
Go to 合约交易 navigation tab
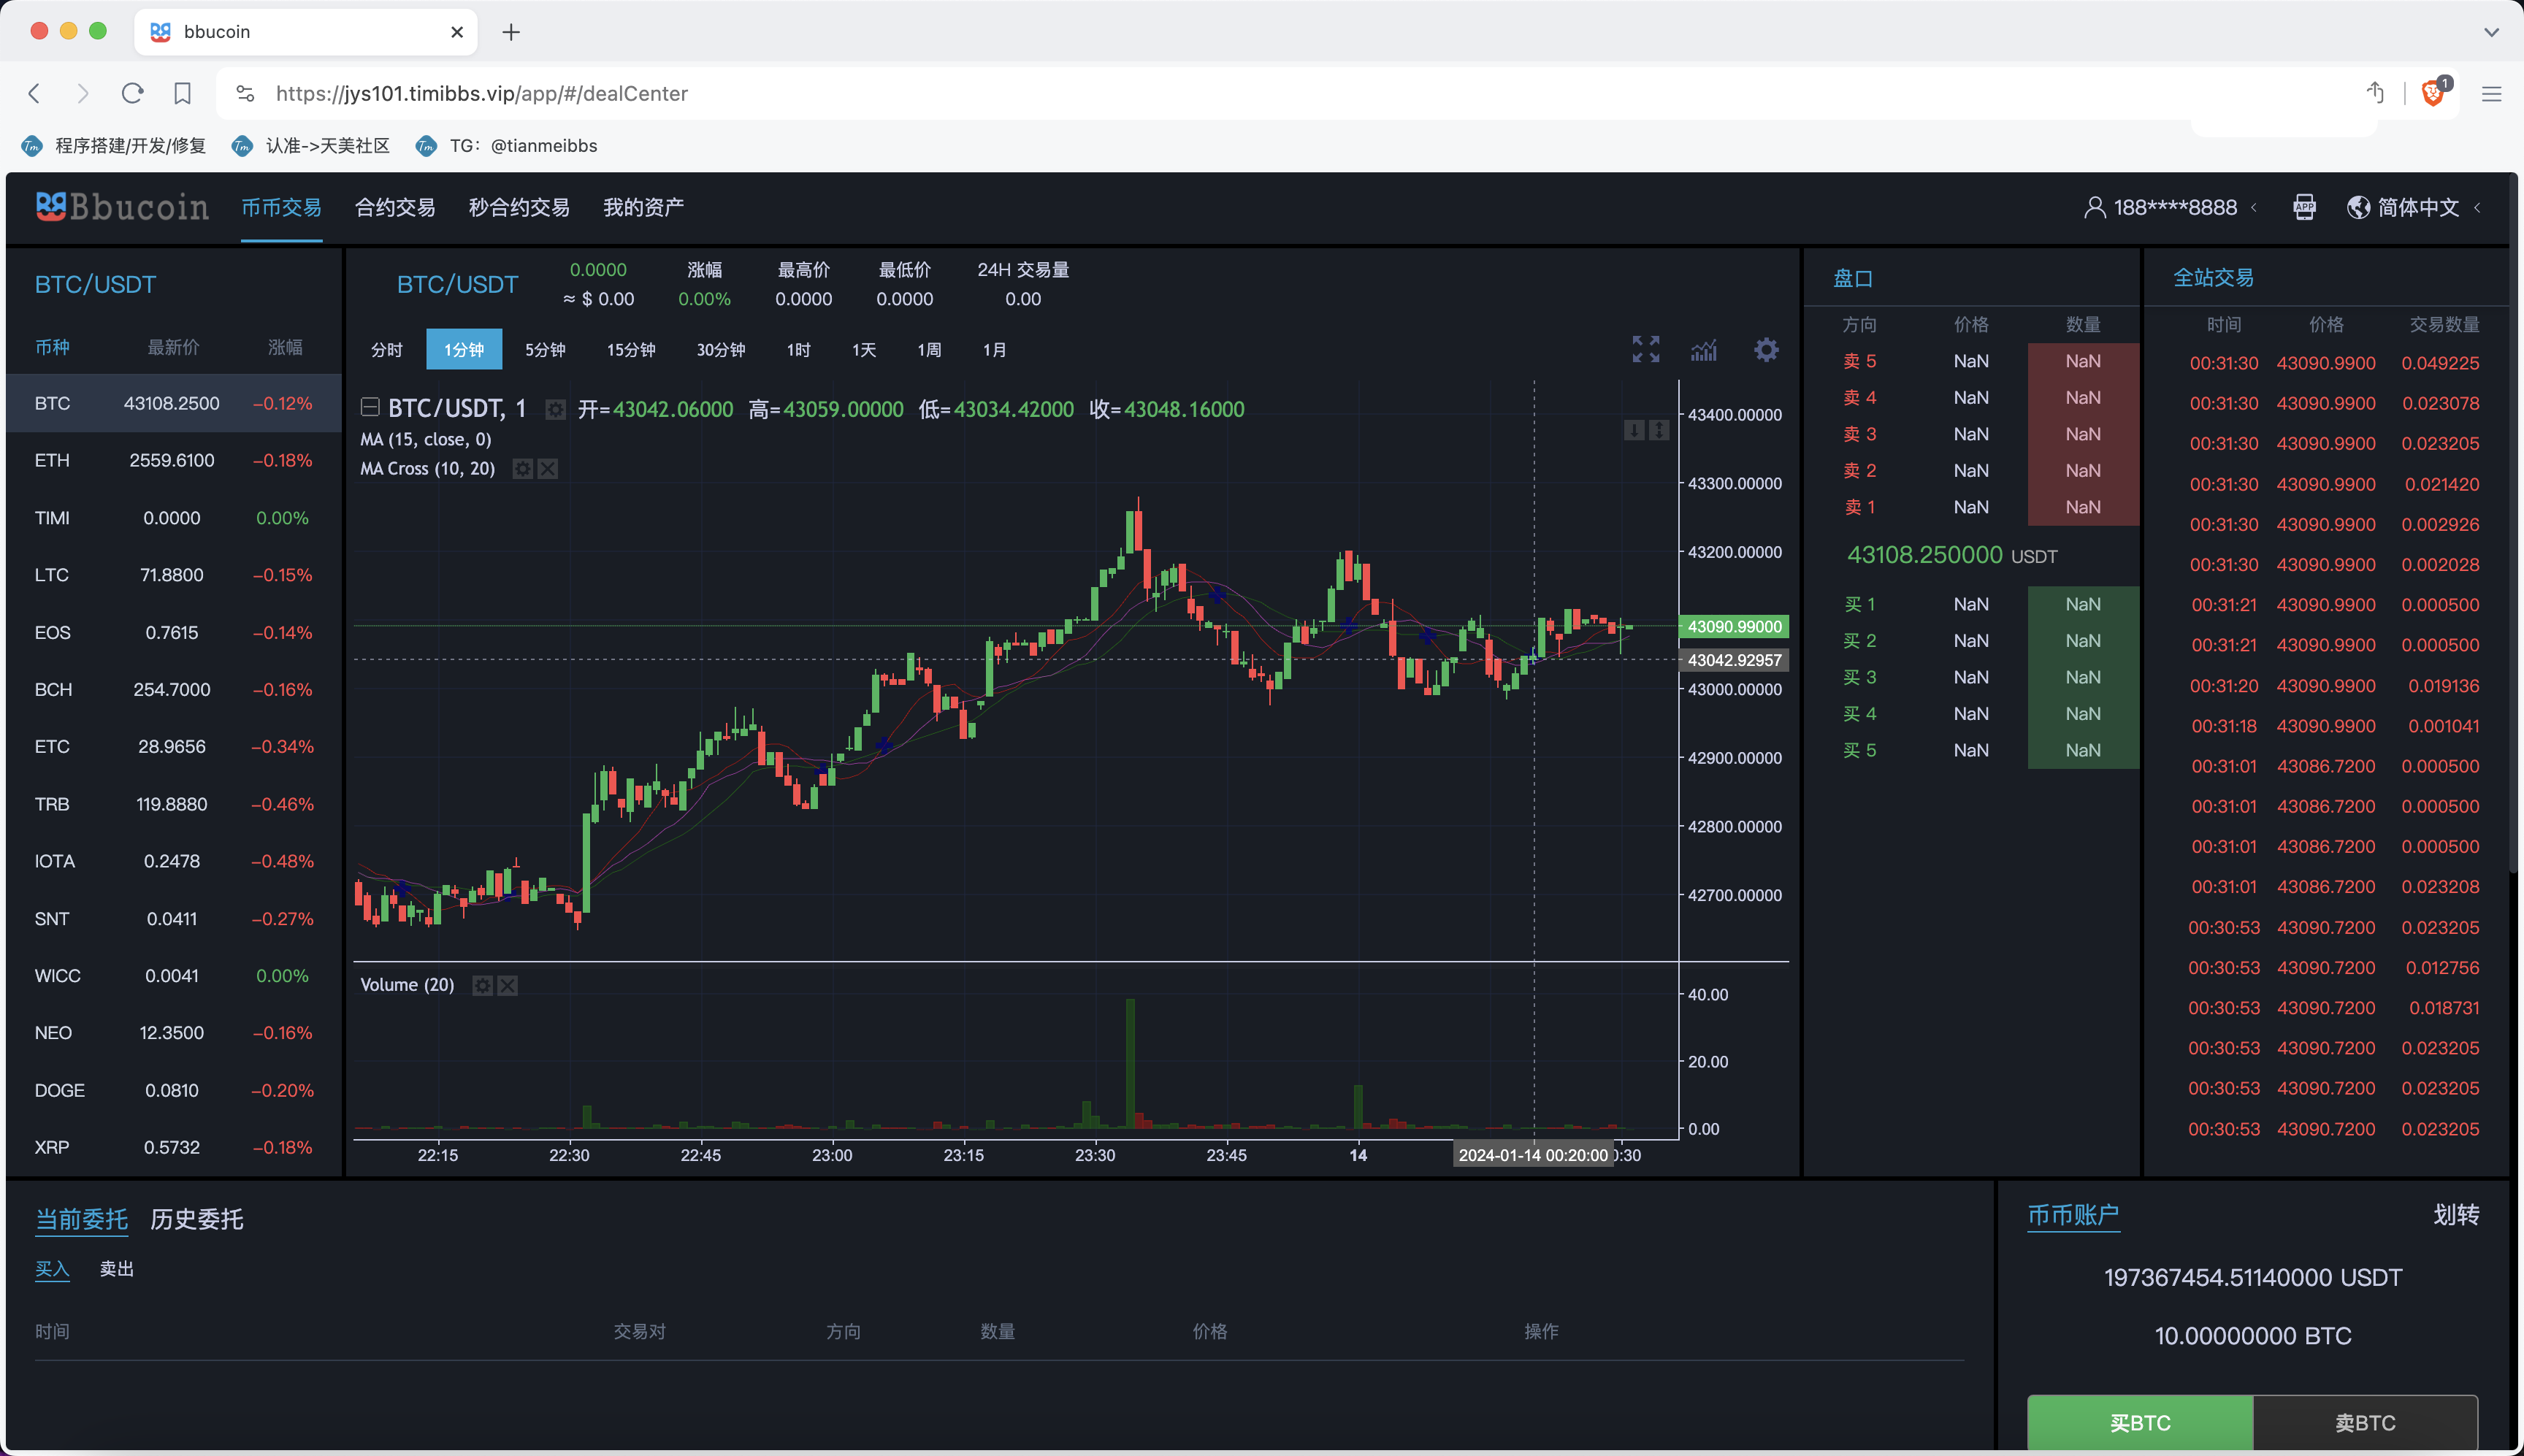(x=395, y=207)
